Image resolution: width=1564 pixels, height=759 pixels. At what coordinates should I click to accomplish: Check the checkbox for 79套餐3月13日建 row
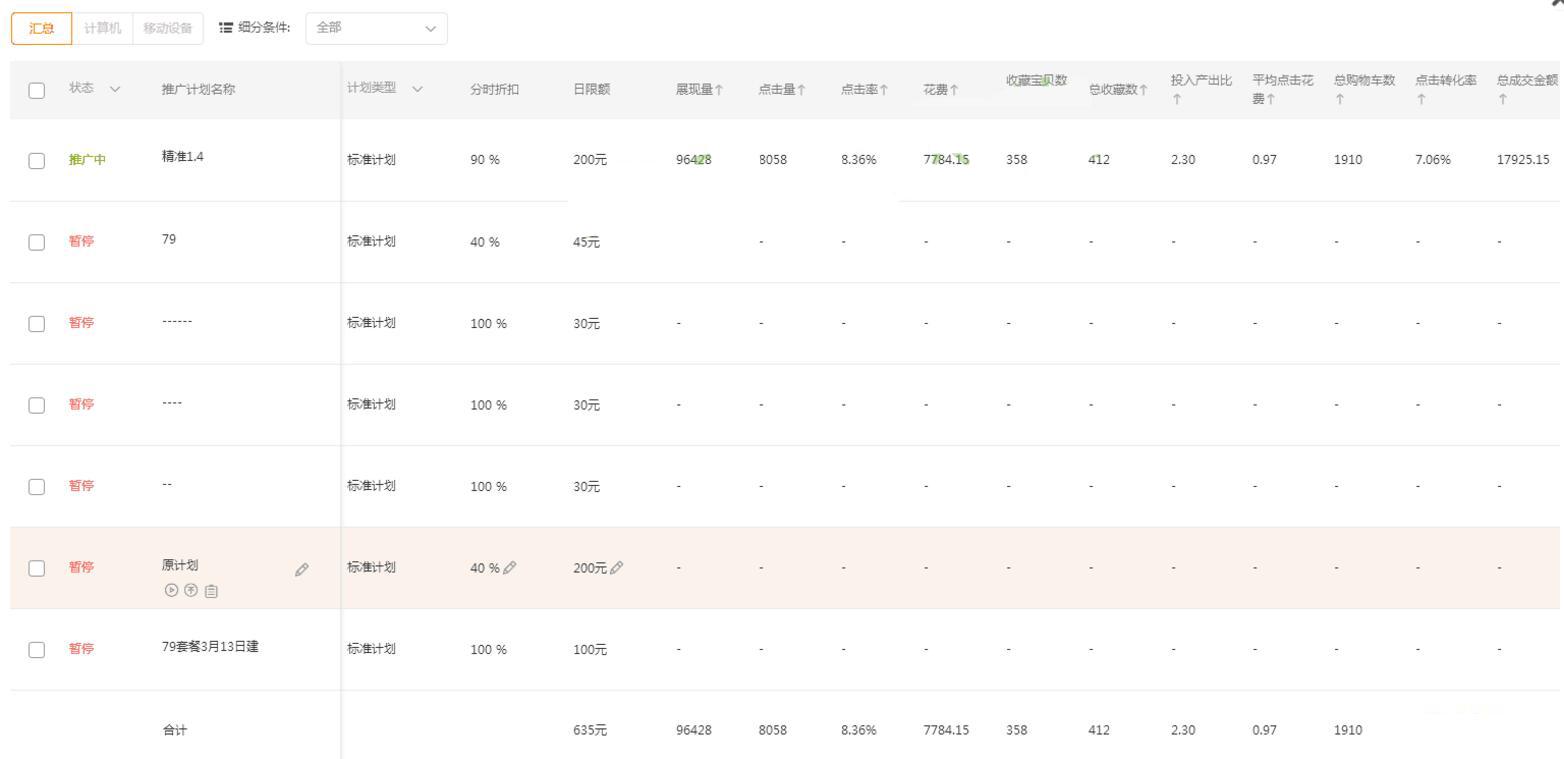point(37,649)
